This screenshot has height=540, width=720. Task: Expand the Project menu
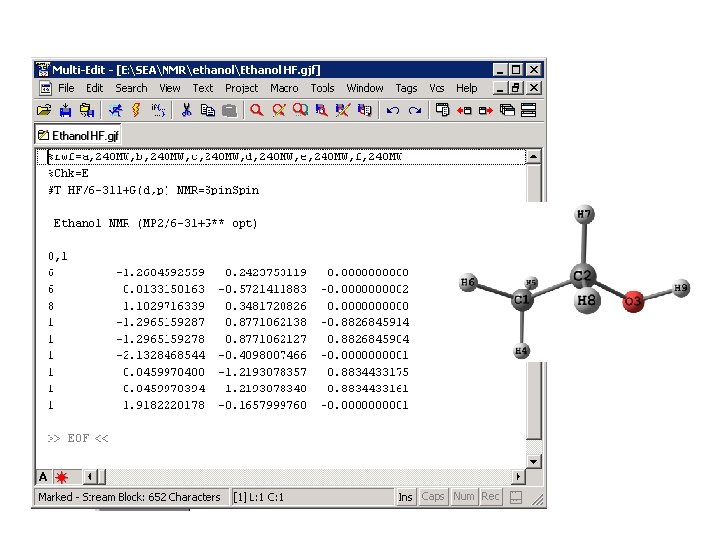(241, 88)
